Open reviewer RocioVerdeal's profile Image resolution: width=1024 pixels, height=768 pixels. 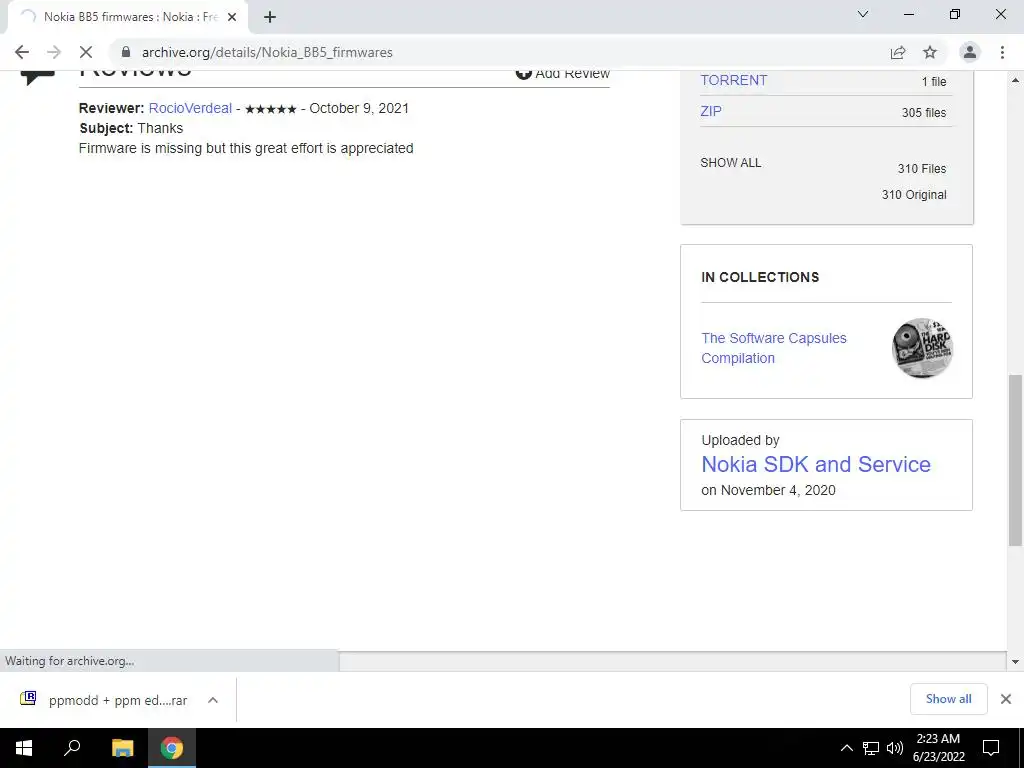(x=190, y=108)
